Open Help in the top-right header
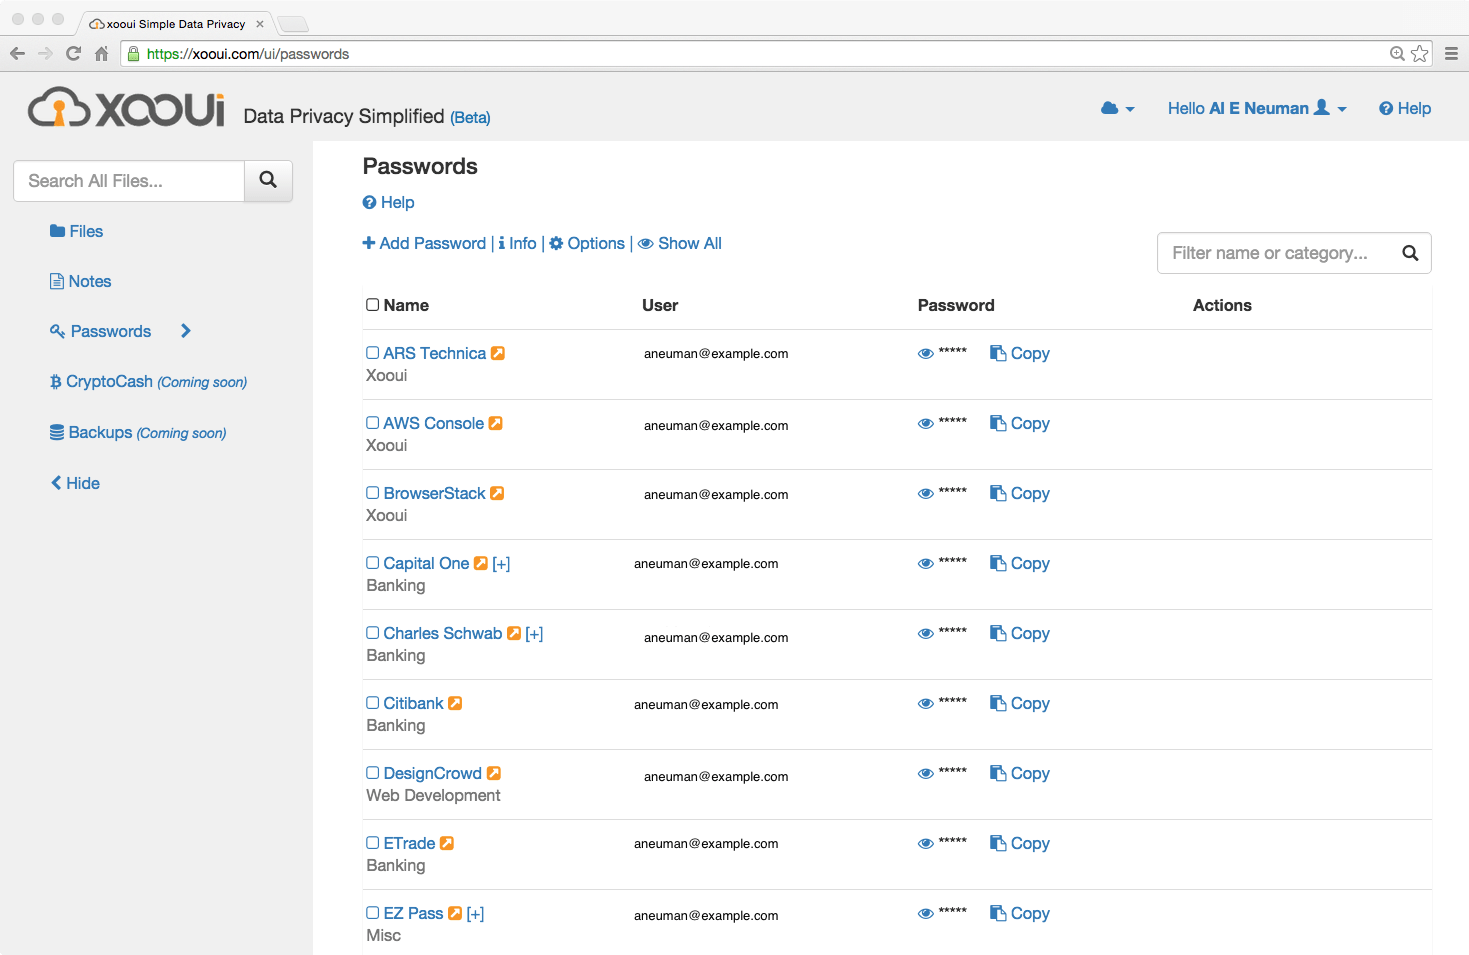The height and width of the screenshot is (955, 1469). pyautogui.click(x=1405, y=108)
